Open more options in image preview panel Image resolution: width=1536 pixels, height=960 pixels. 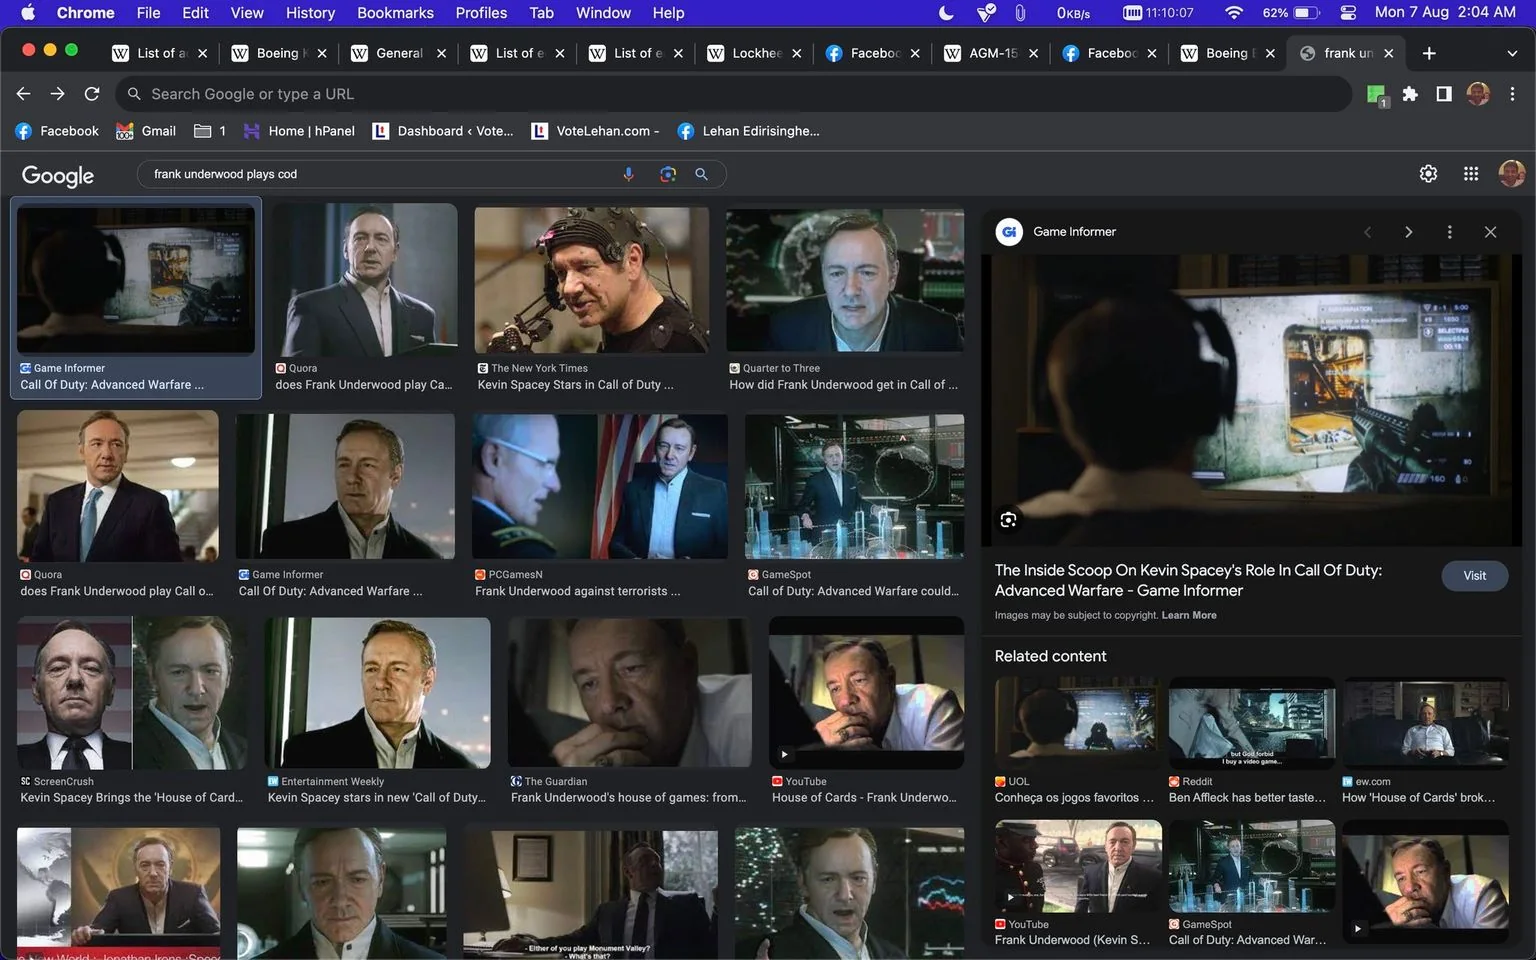click(x=1449, y=232)
